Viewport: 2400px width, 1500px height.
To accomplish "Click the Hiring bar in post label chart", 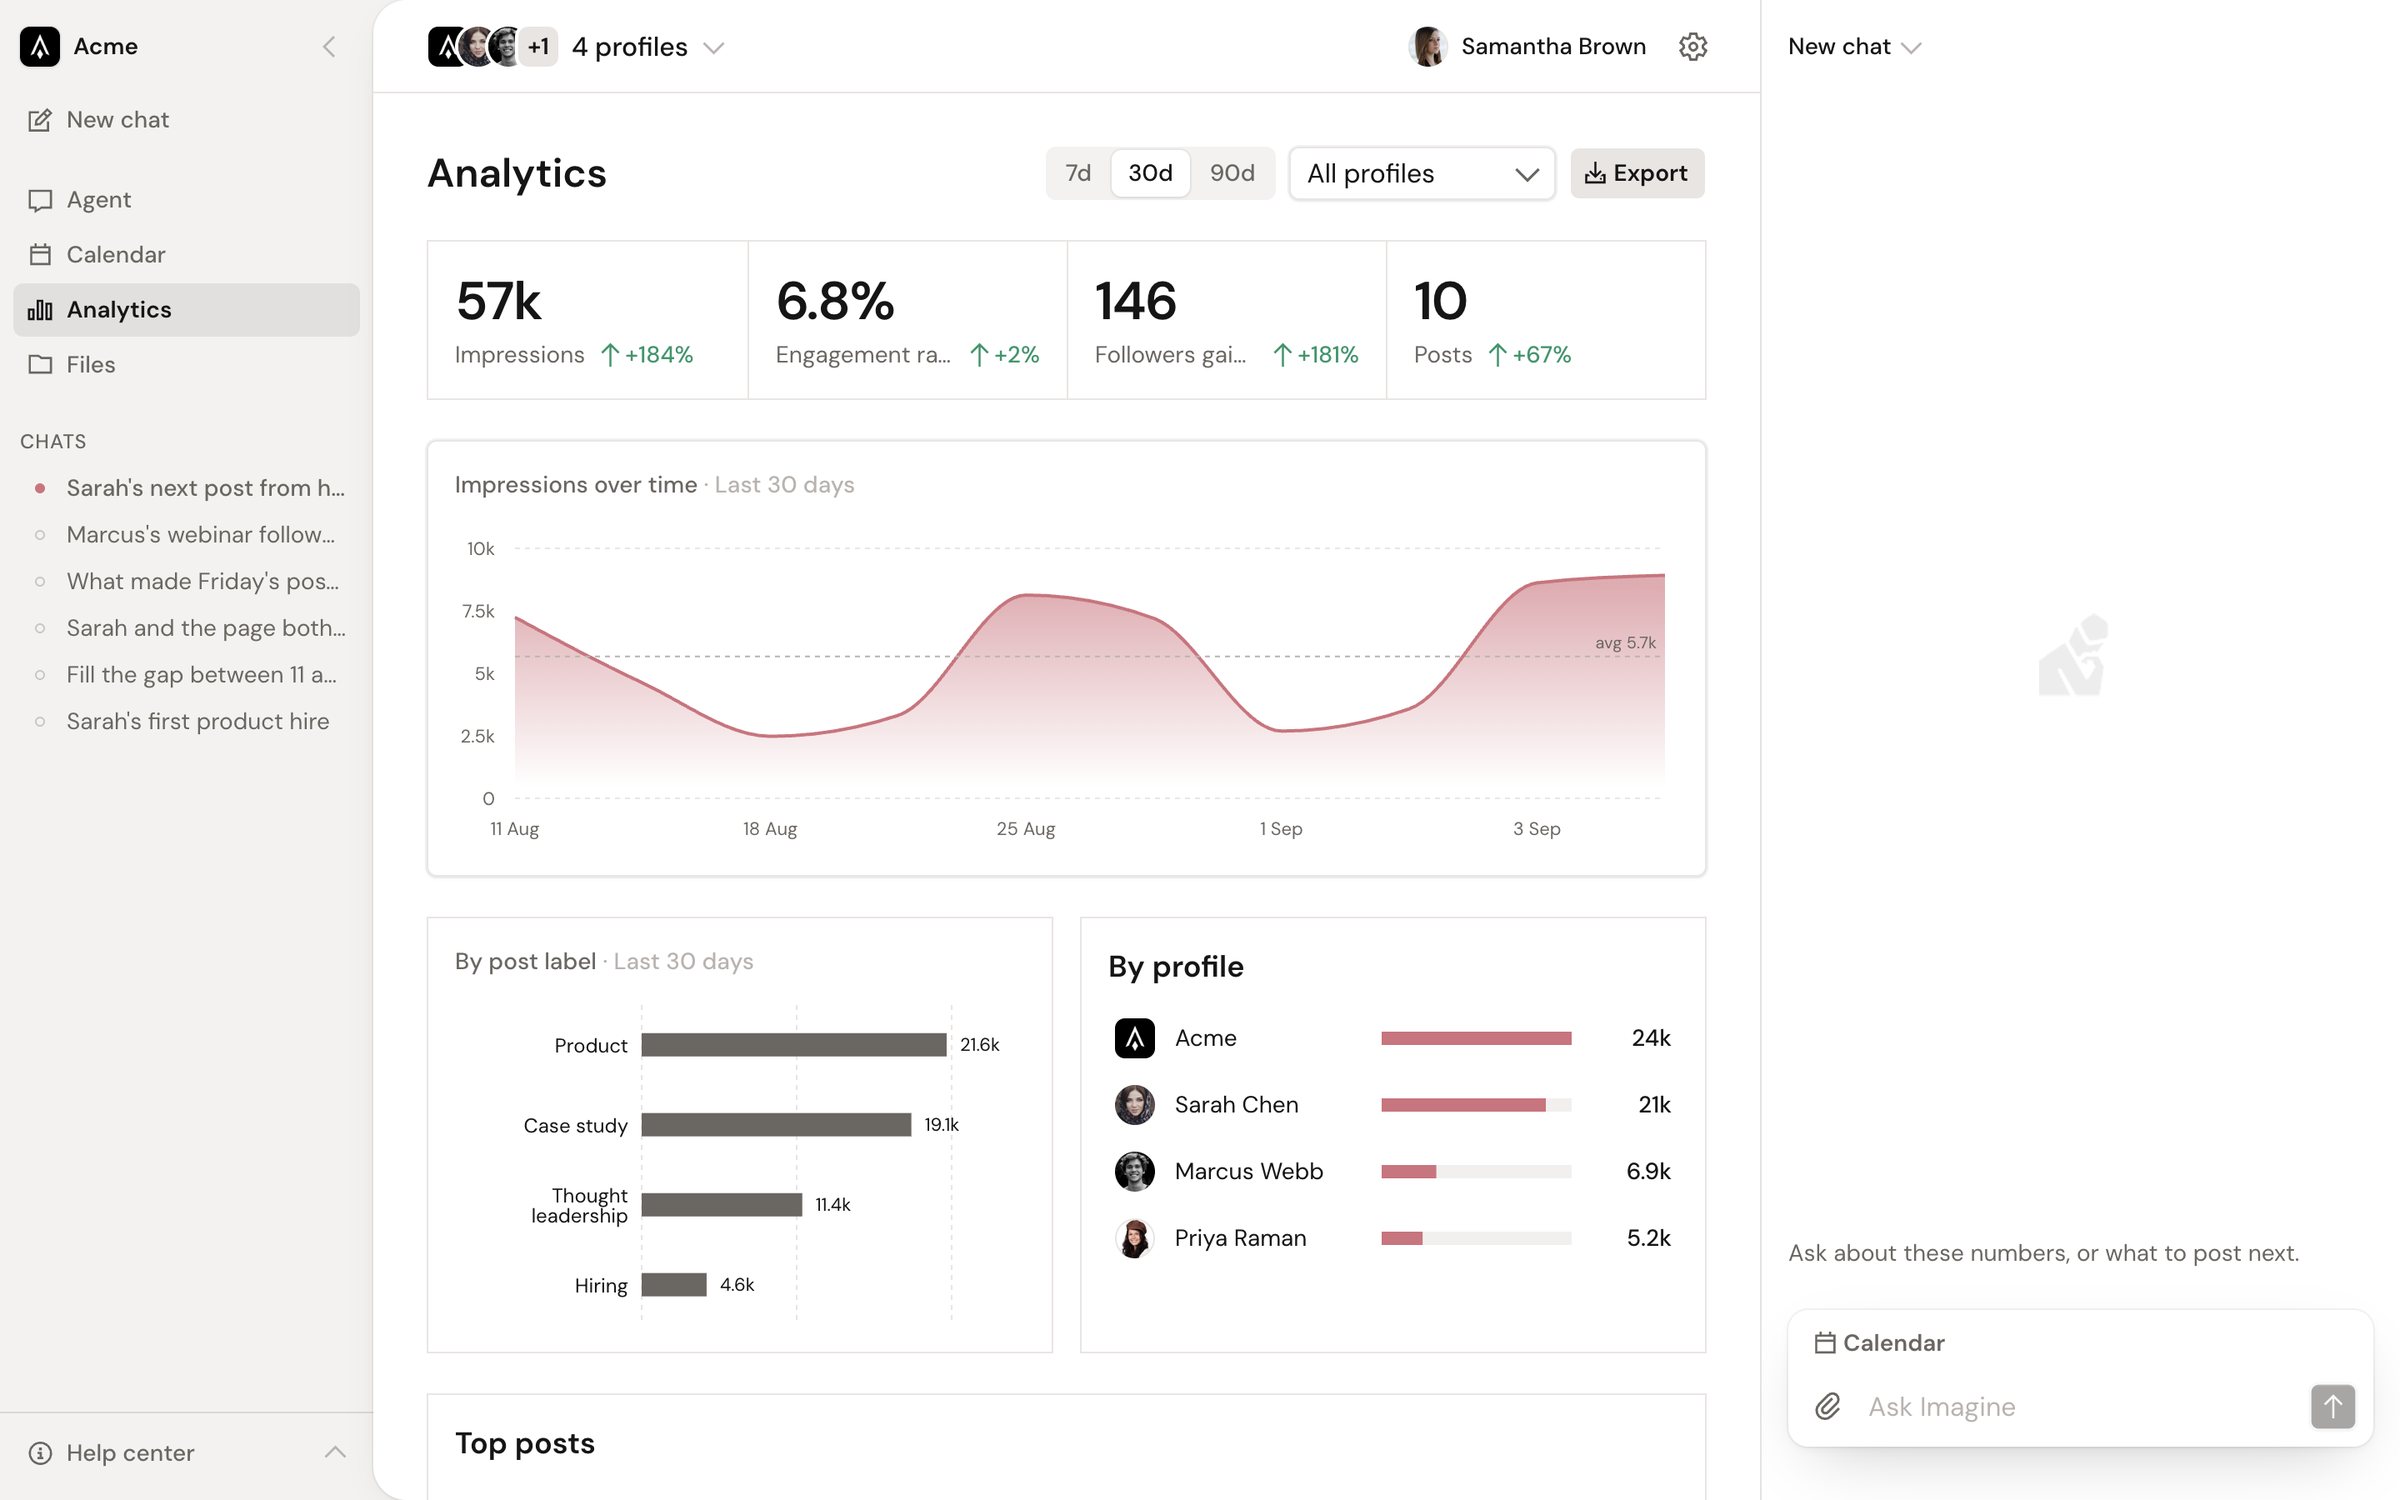I will click(x=674, y=1284).
